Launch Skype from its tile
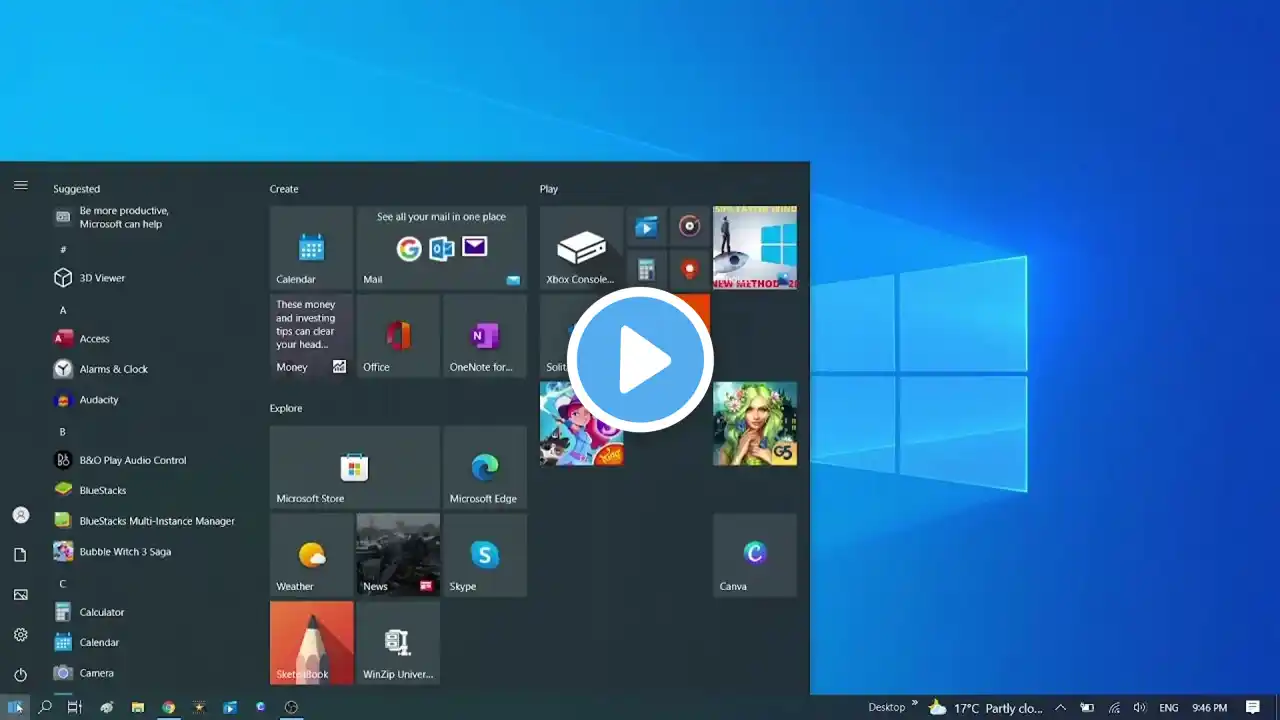The width and height of the screenshot is (1280, 720). pyautogui.click(x=485, y=555)
